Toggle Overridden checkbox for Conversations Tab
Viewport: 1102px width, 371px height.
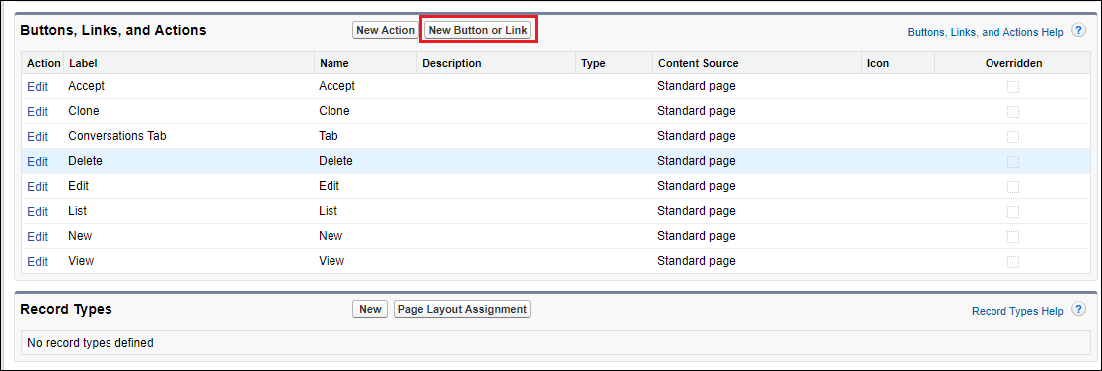click(x=1013, y=136)
